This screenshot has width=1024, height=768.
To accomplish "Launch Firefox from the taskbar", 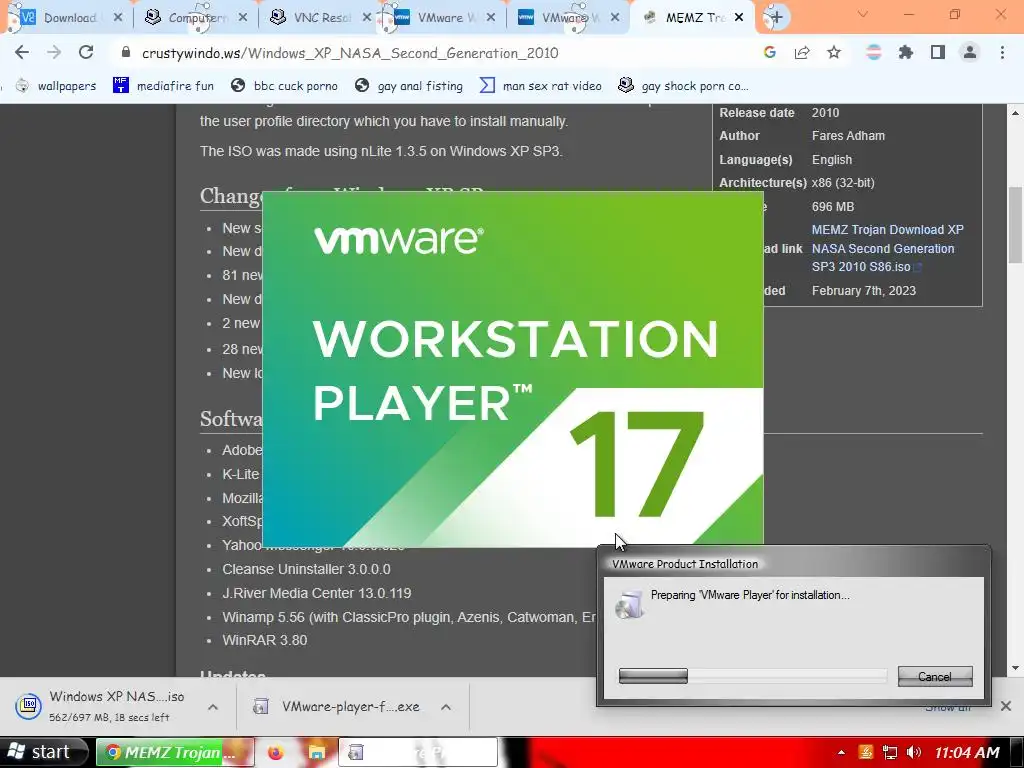I will [276, 752].
